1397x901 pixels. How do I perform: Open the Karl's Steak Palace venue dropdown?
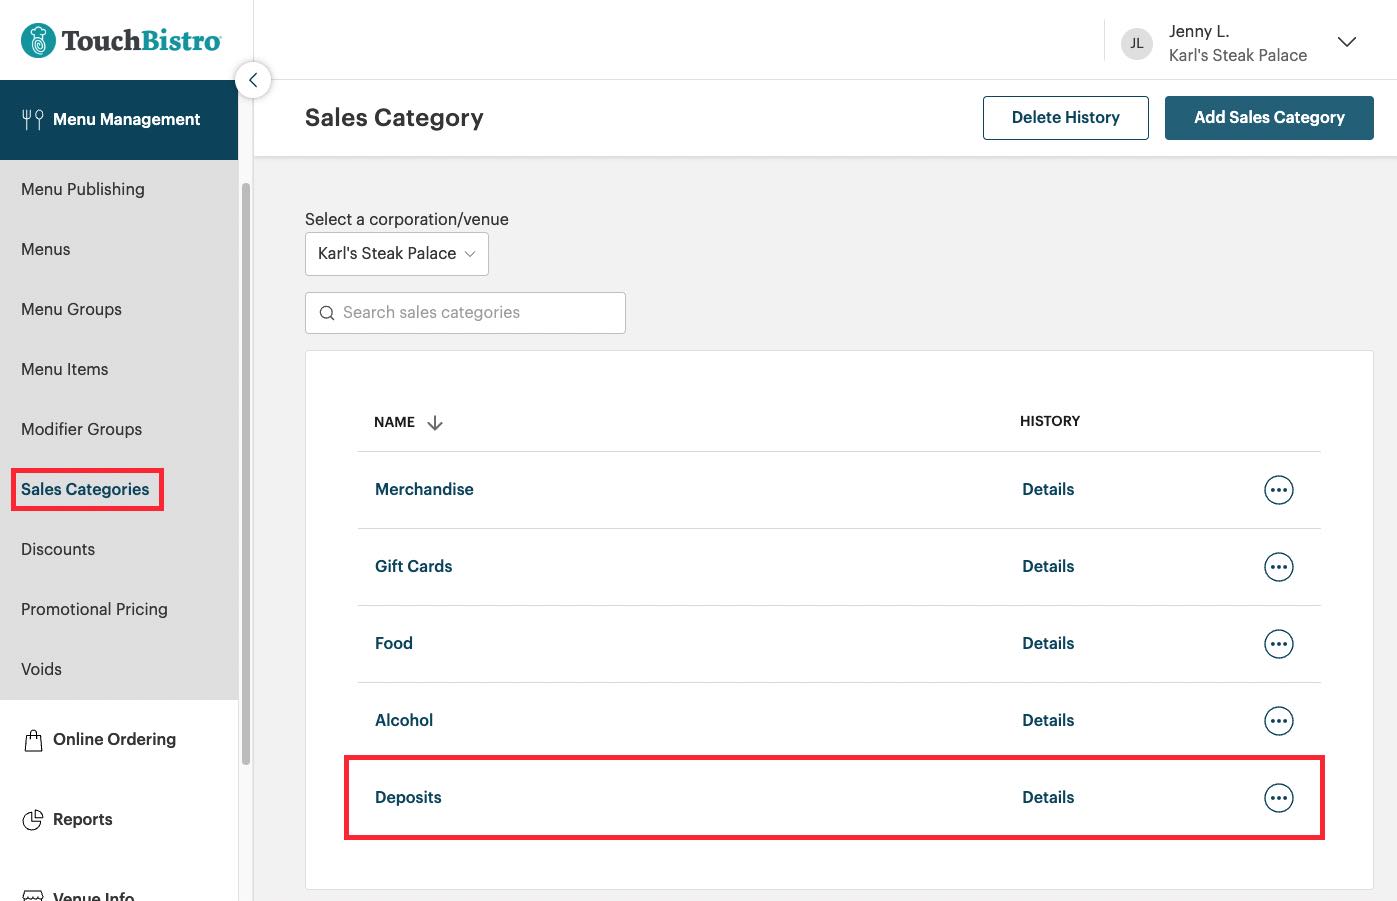pos(396,253)
